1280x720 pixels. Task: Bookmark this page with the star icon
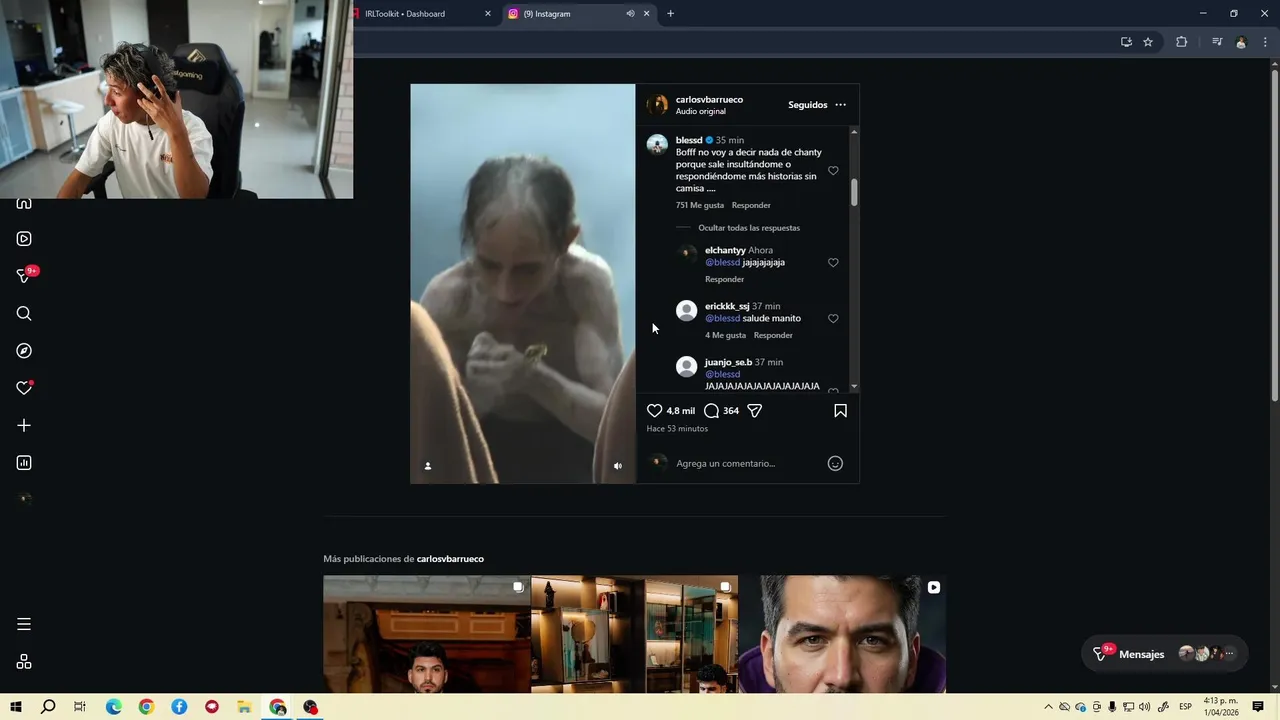point(1148,42)
